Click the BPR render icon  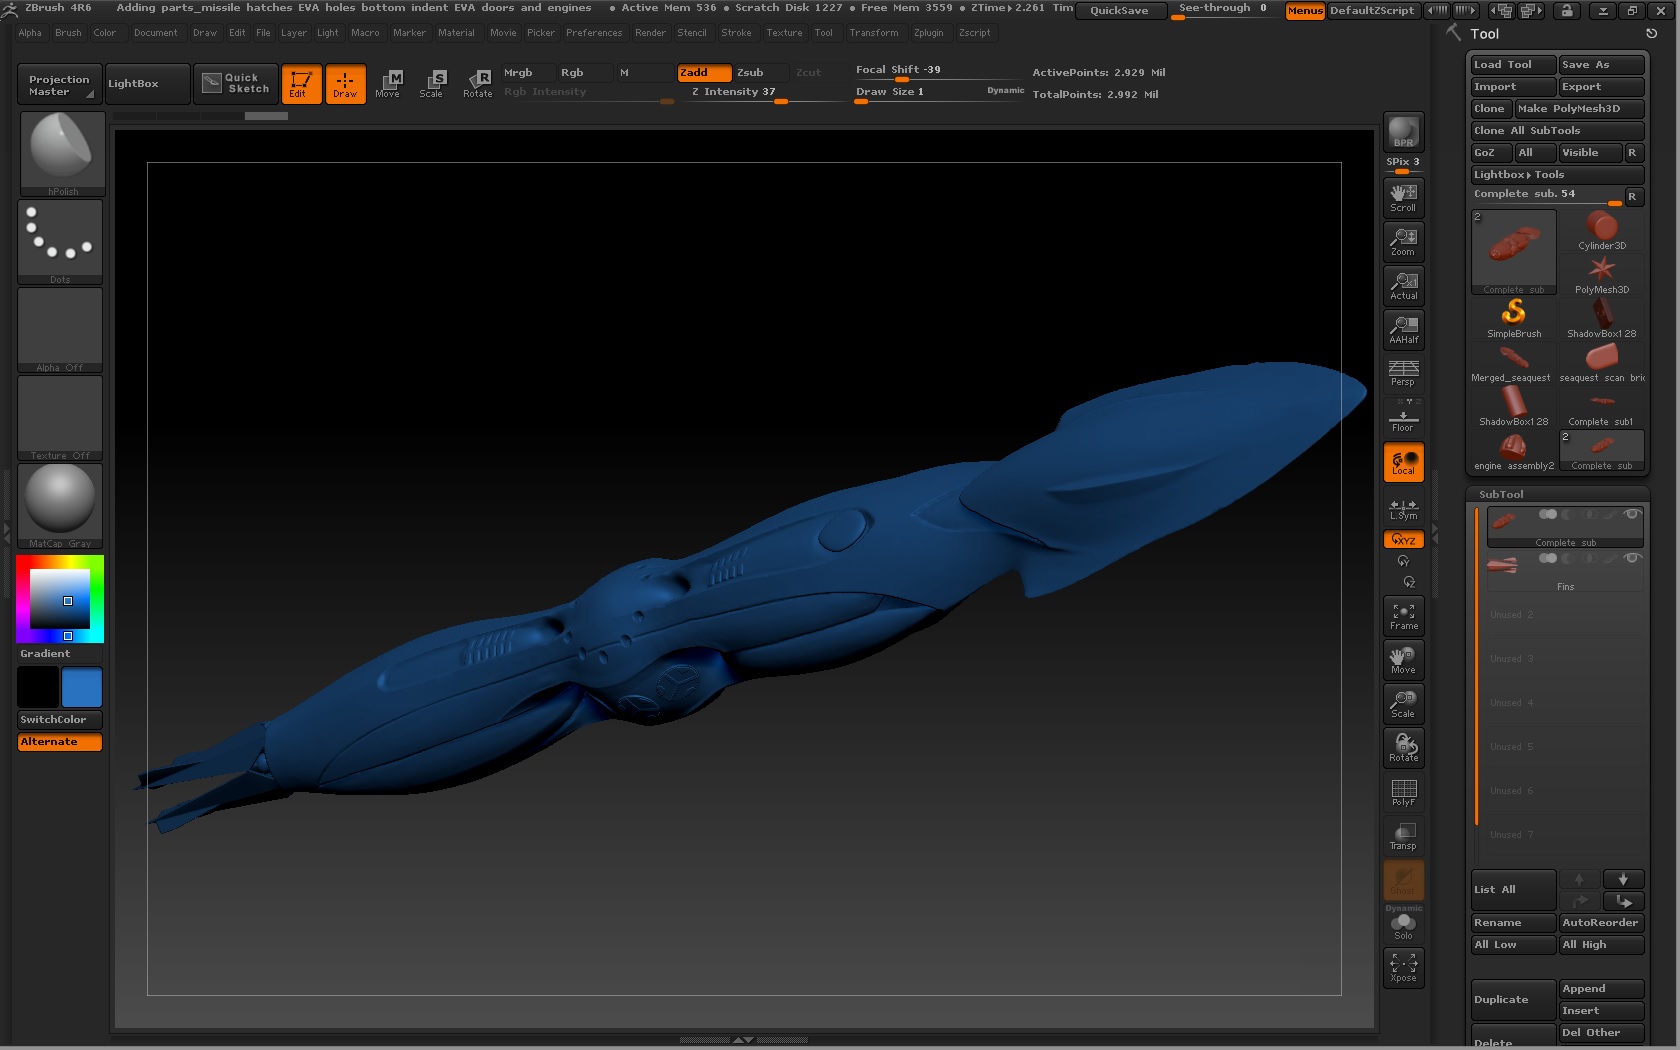click(x=1403, y=132)
